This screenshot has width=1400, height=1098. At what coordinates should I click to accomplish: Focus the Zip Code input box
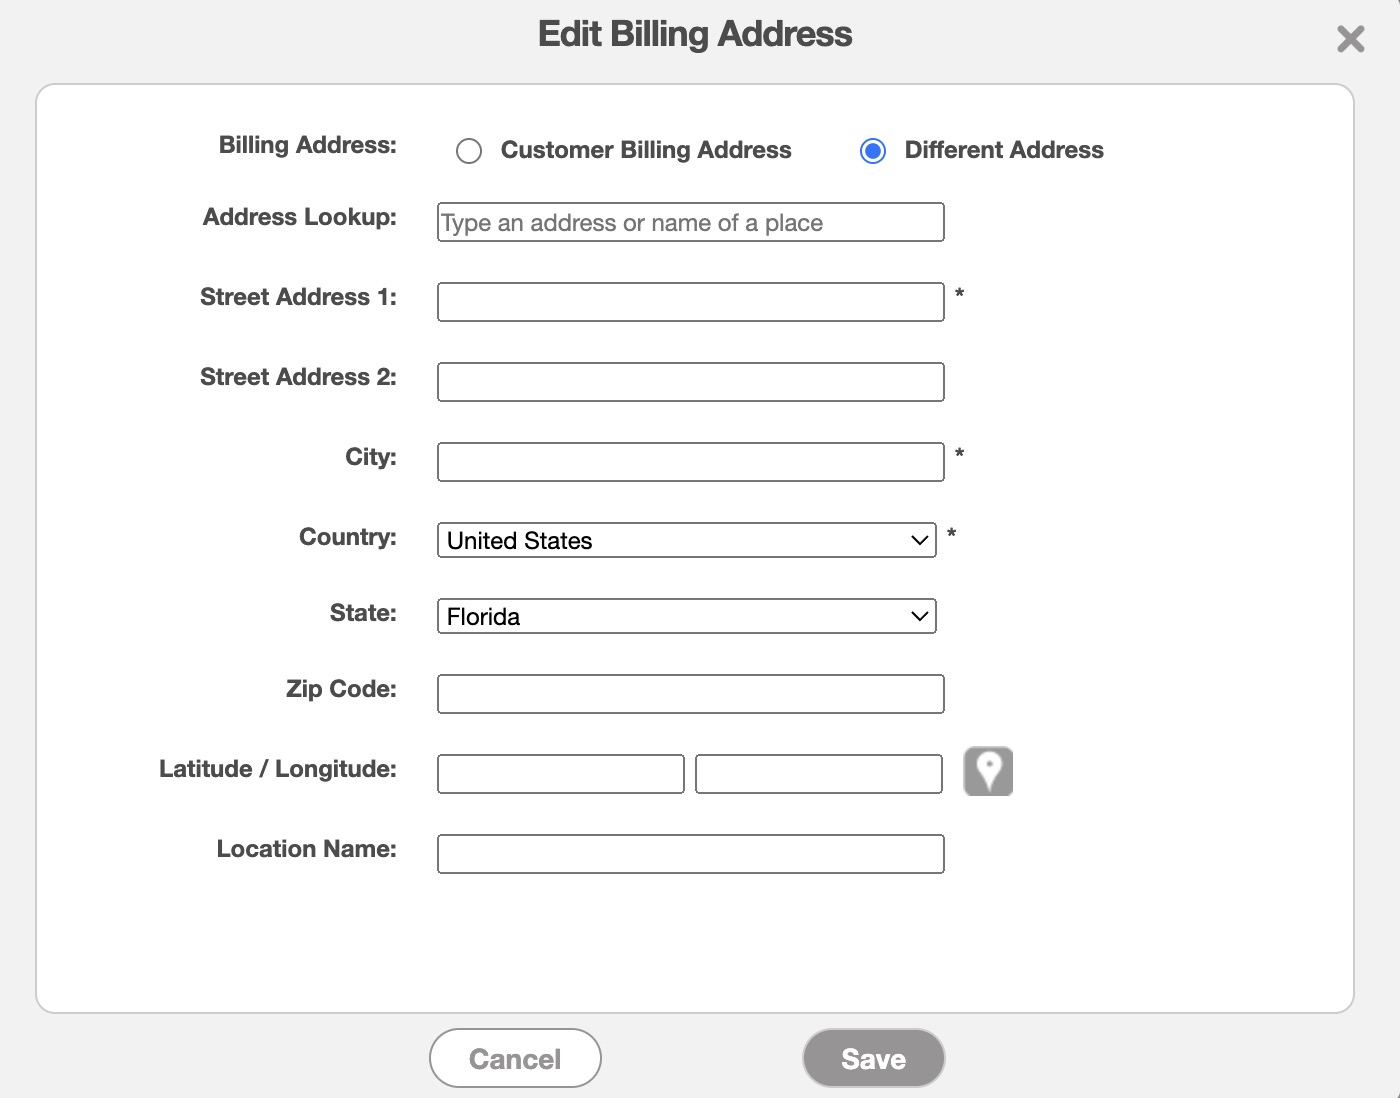click(690, 694)
